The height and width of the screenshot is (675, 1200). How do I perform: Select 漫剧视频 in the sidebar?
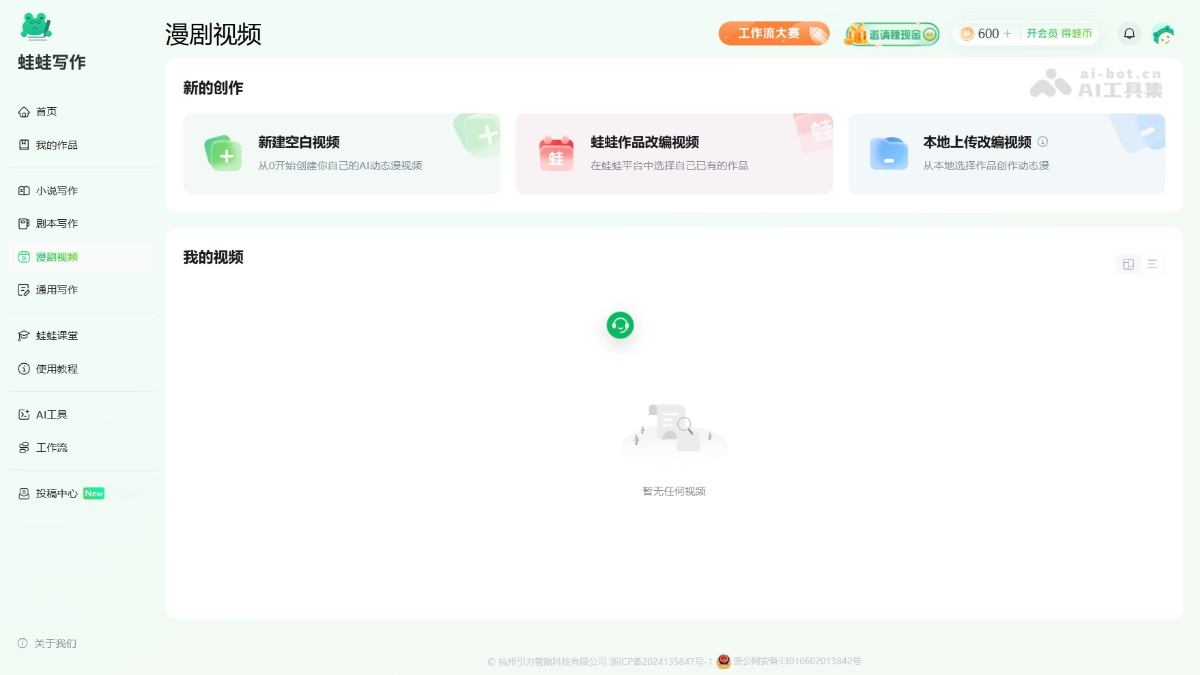(x=83, y=257)
